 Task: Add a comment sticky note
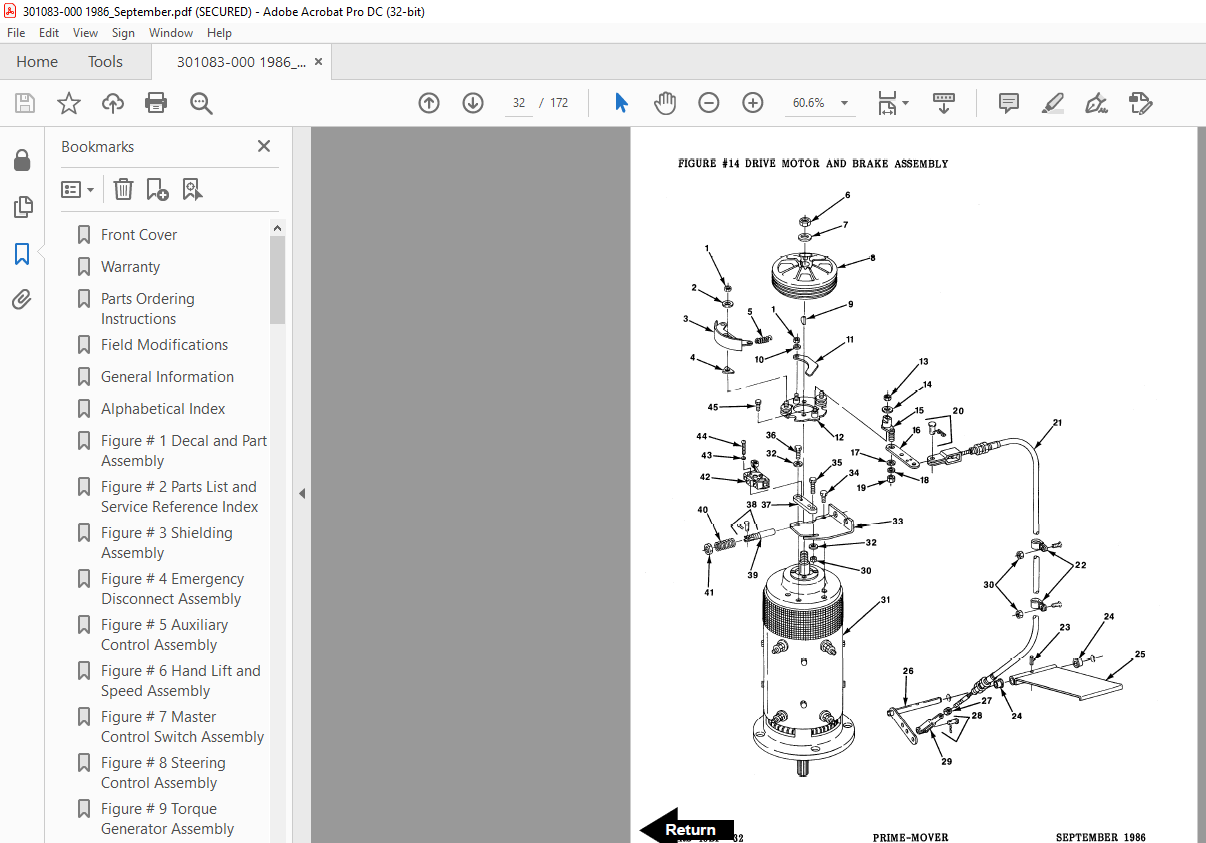1009,103
